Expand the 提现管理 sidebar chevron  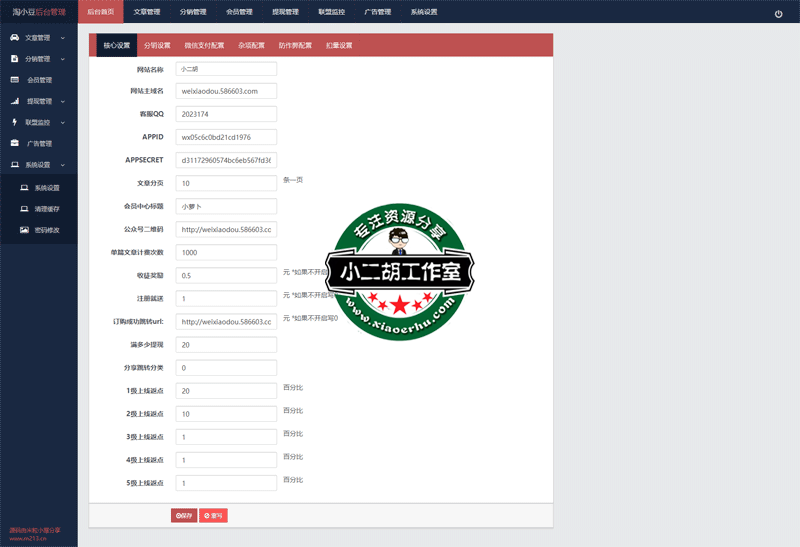click(63, 101)
